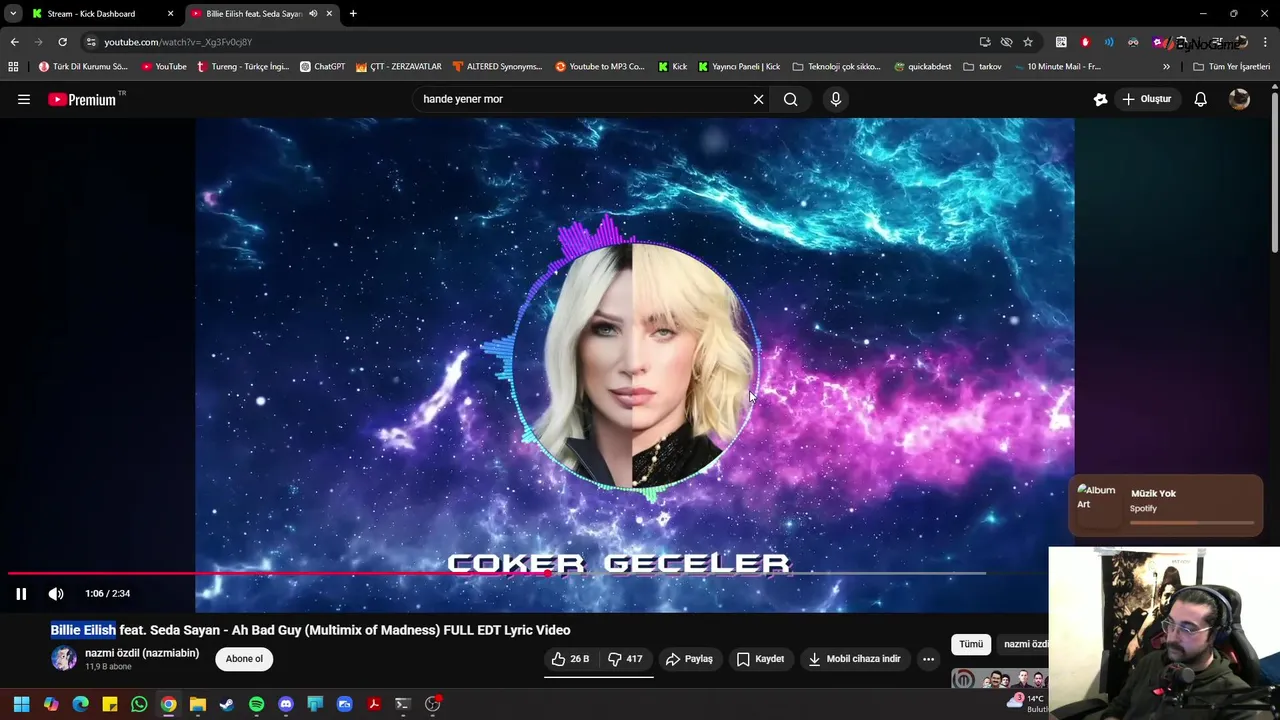Launch Spotify from the taskbar
1280x720 pixels.
(256, 704)
